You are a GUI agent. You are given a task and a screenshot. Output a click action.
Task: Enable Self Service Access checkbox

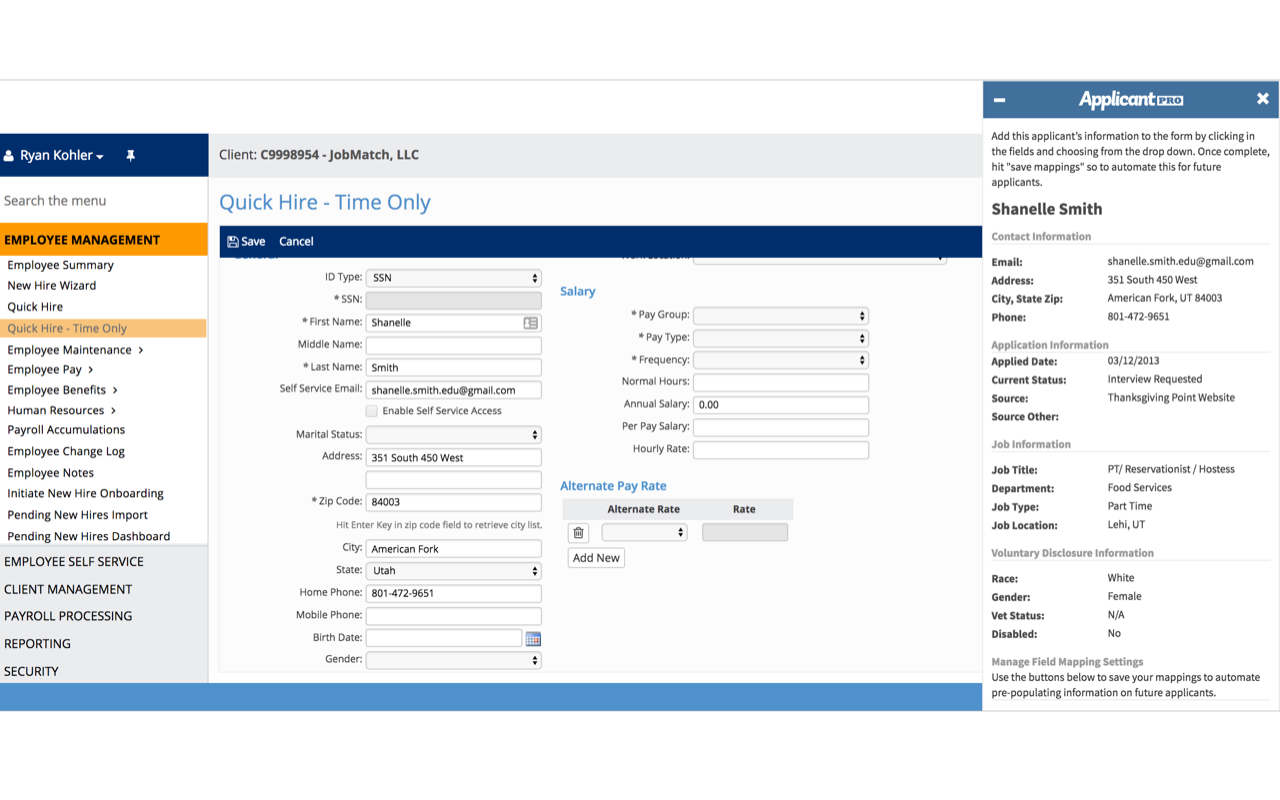click(372, 411)
